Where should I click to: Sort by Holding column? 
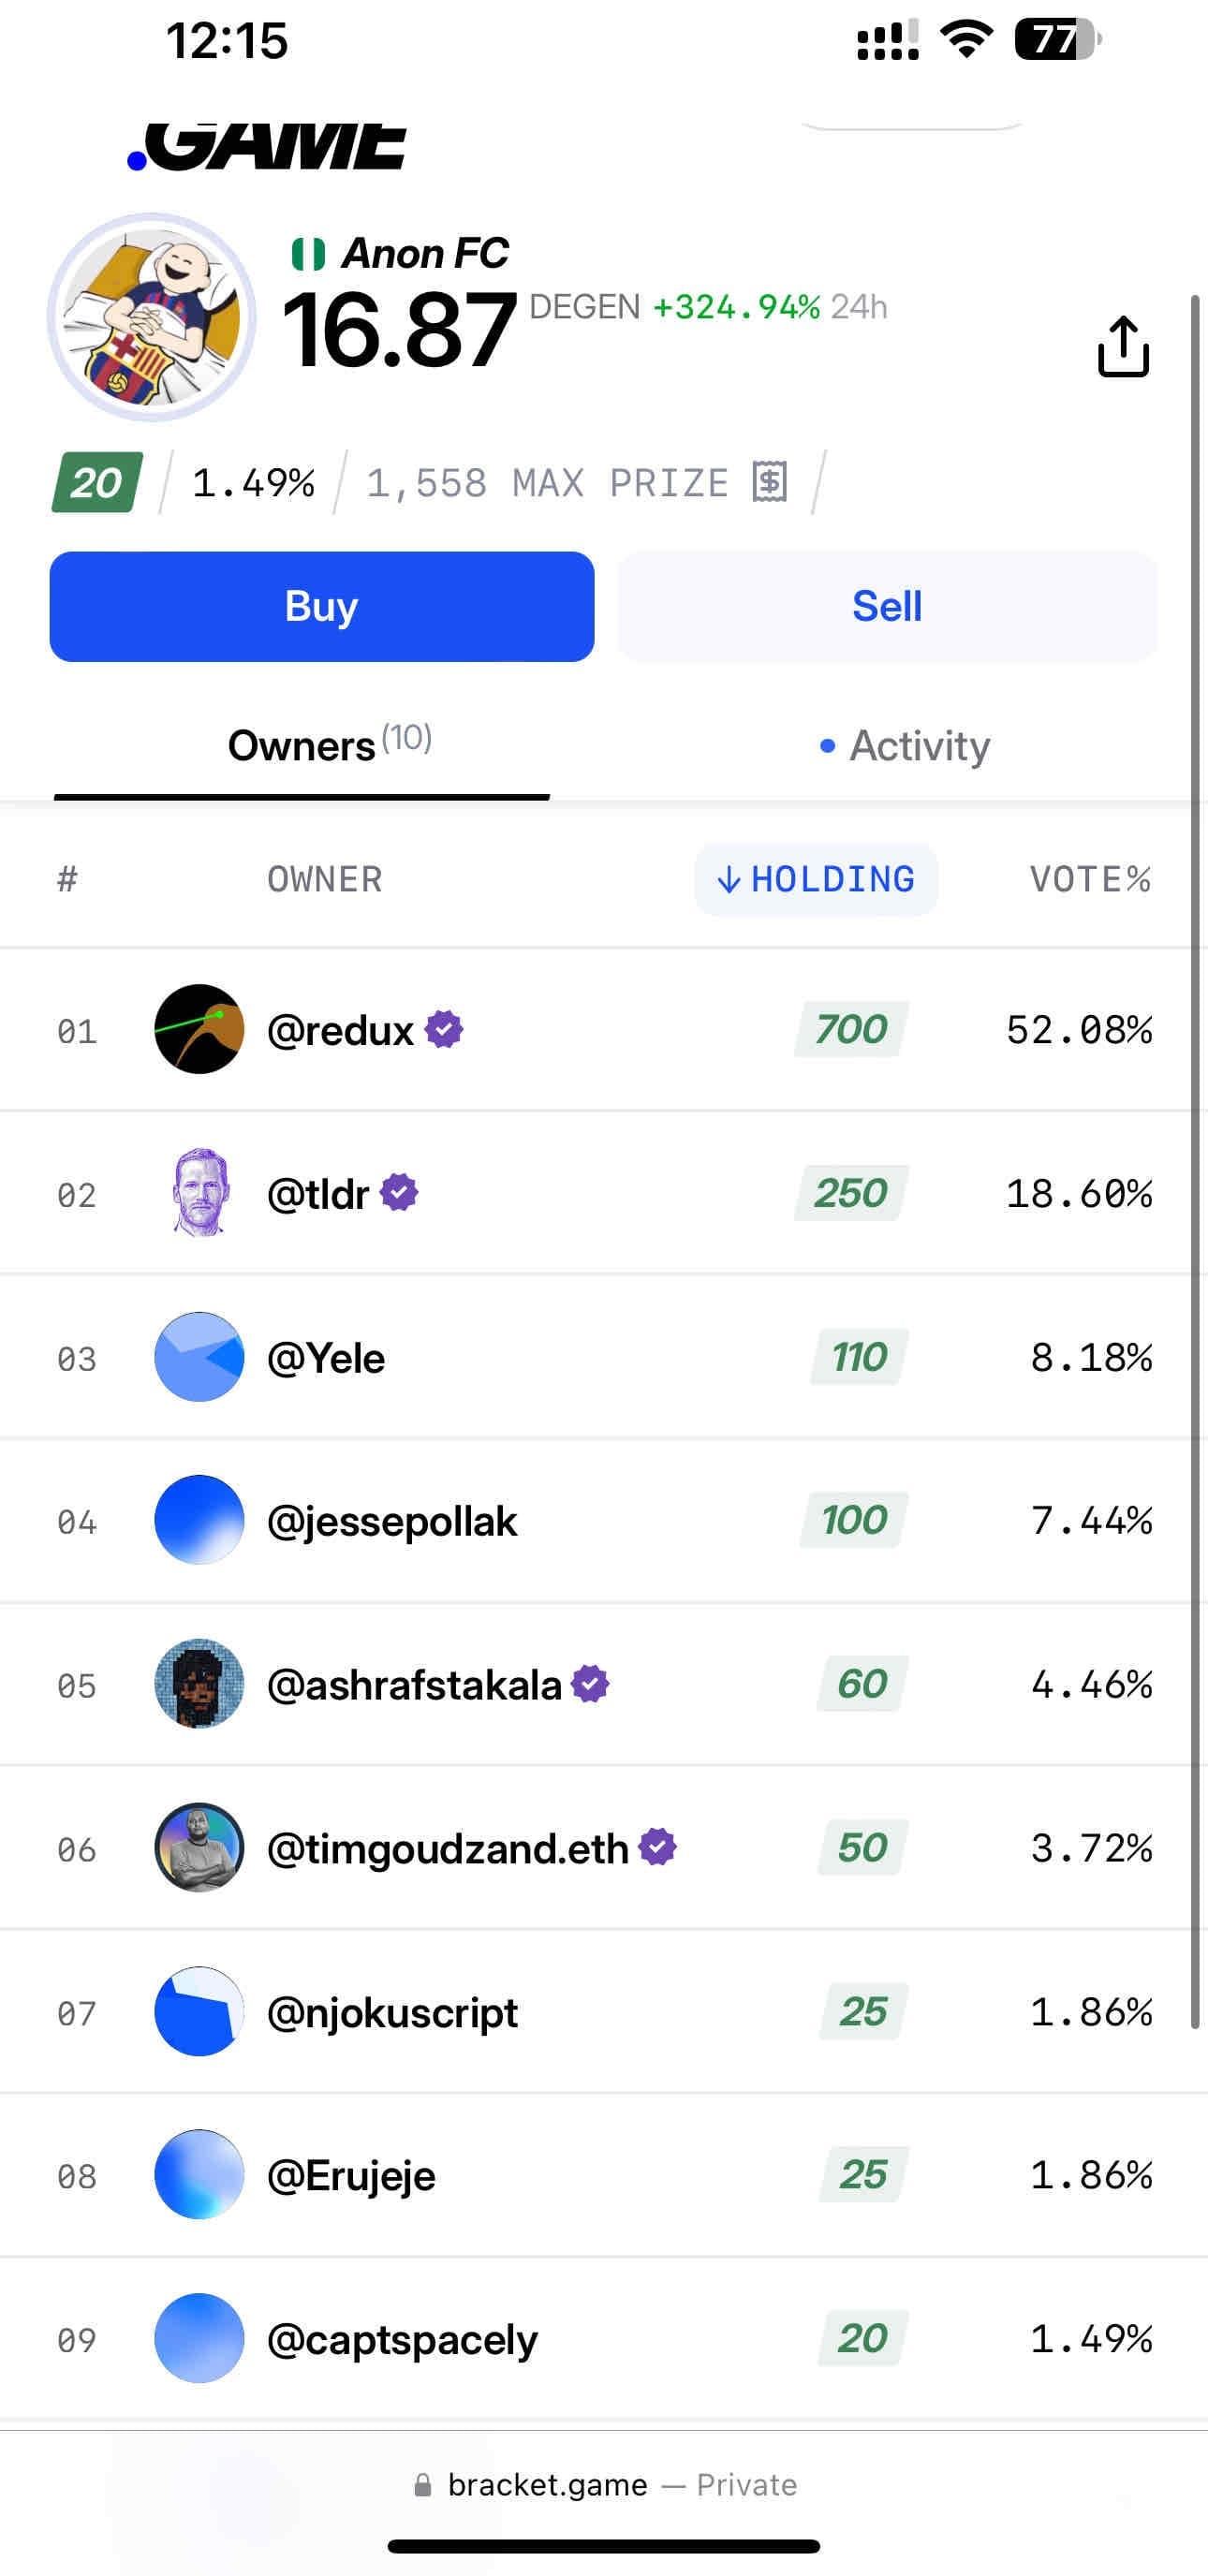pyautogui.click(x=816, y=879)
